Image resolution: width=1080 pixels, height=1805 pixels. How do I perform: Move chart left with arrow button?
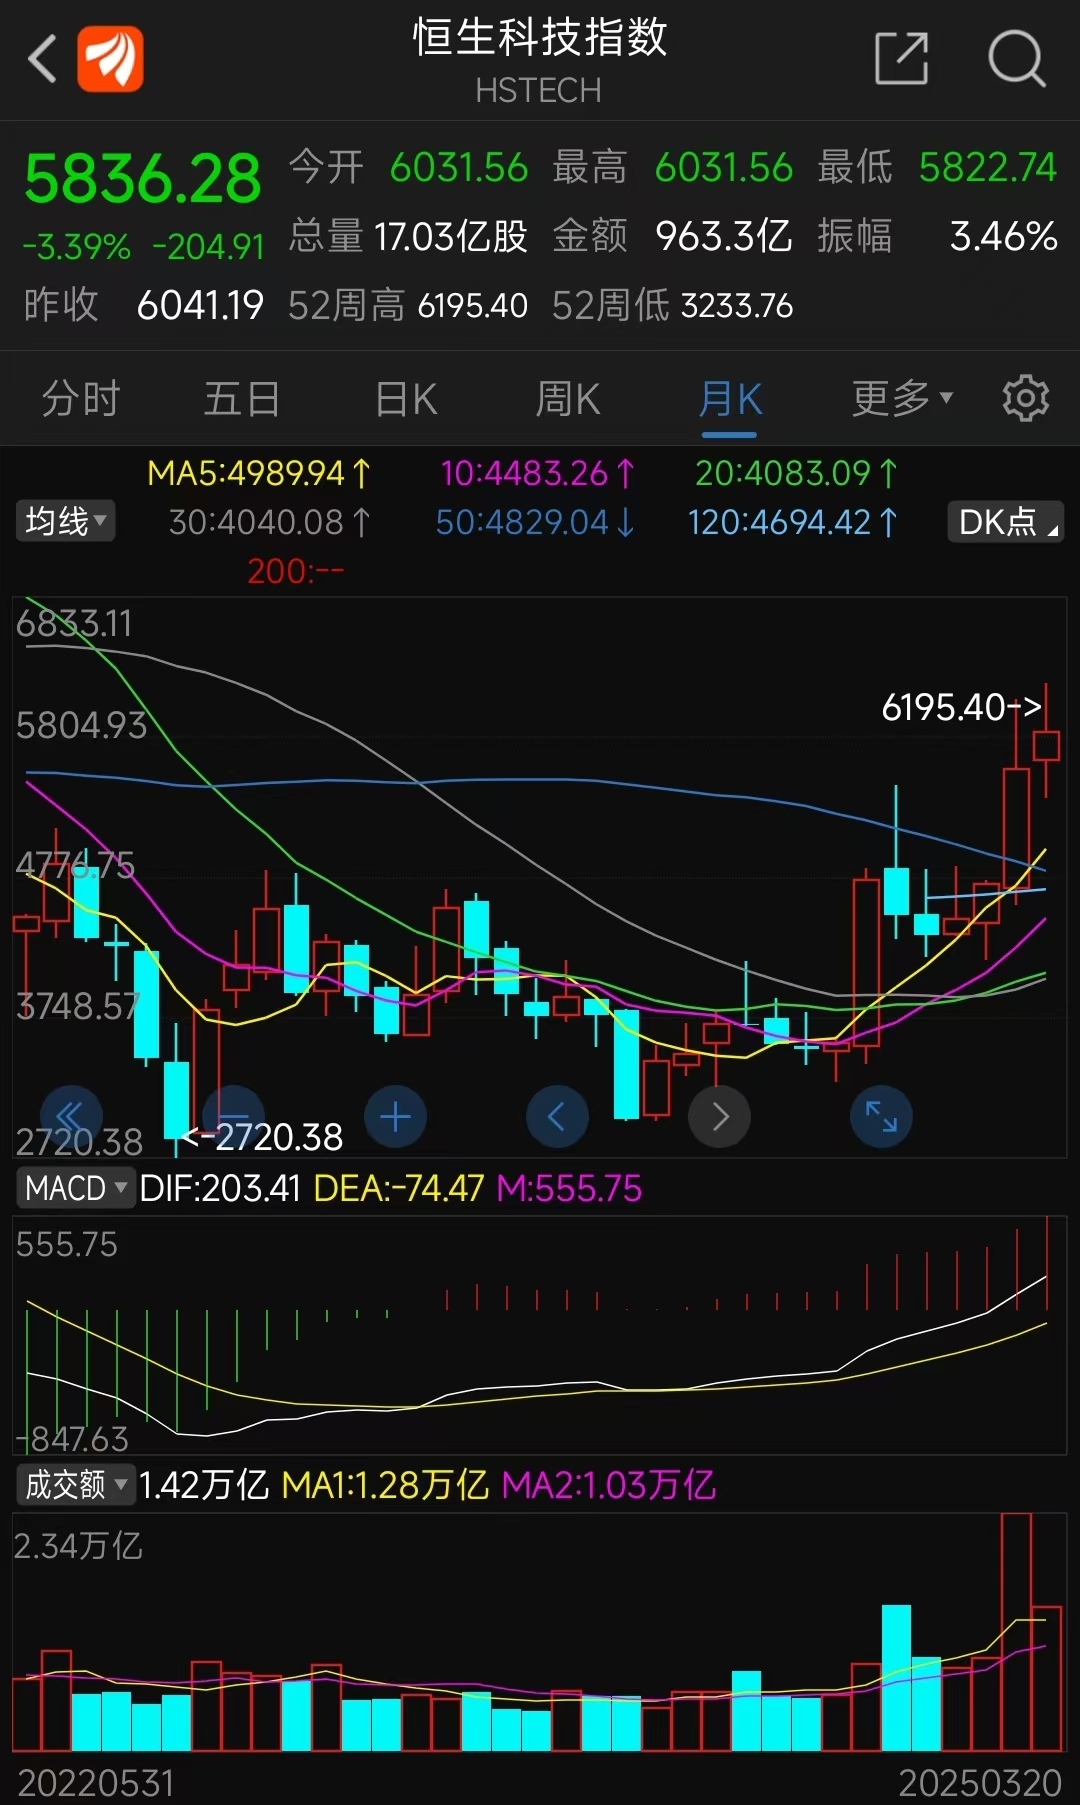point(557,1116)
